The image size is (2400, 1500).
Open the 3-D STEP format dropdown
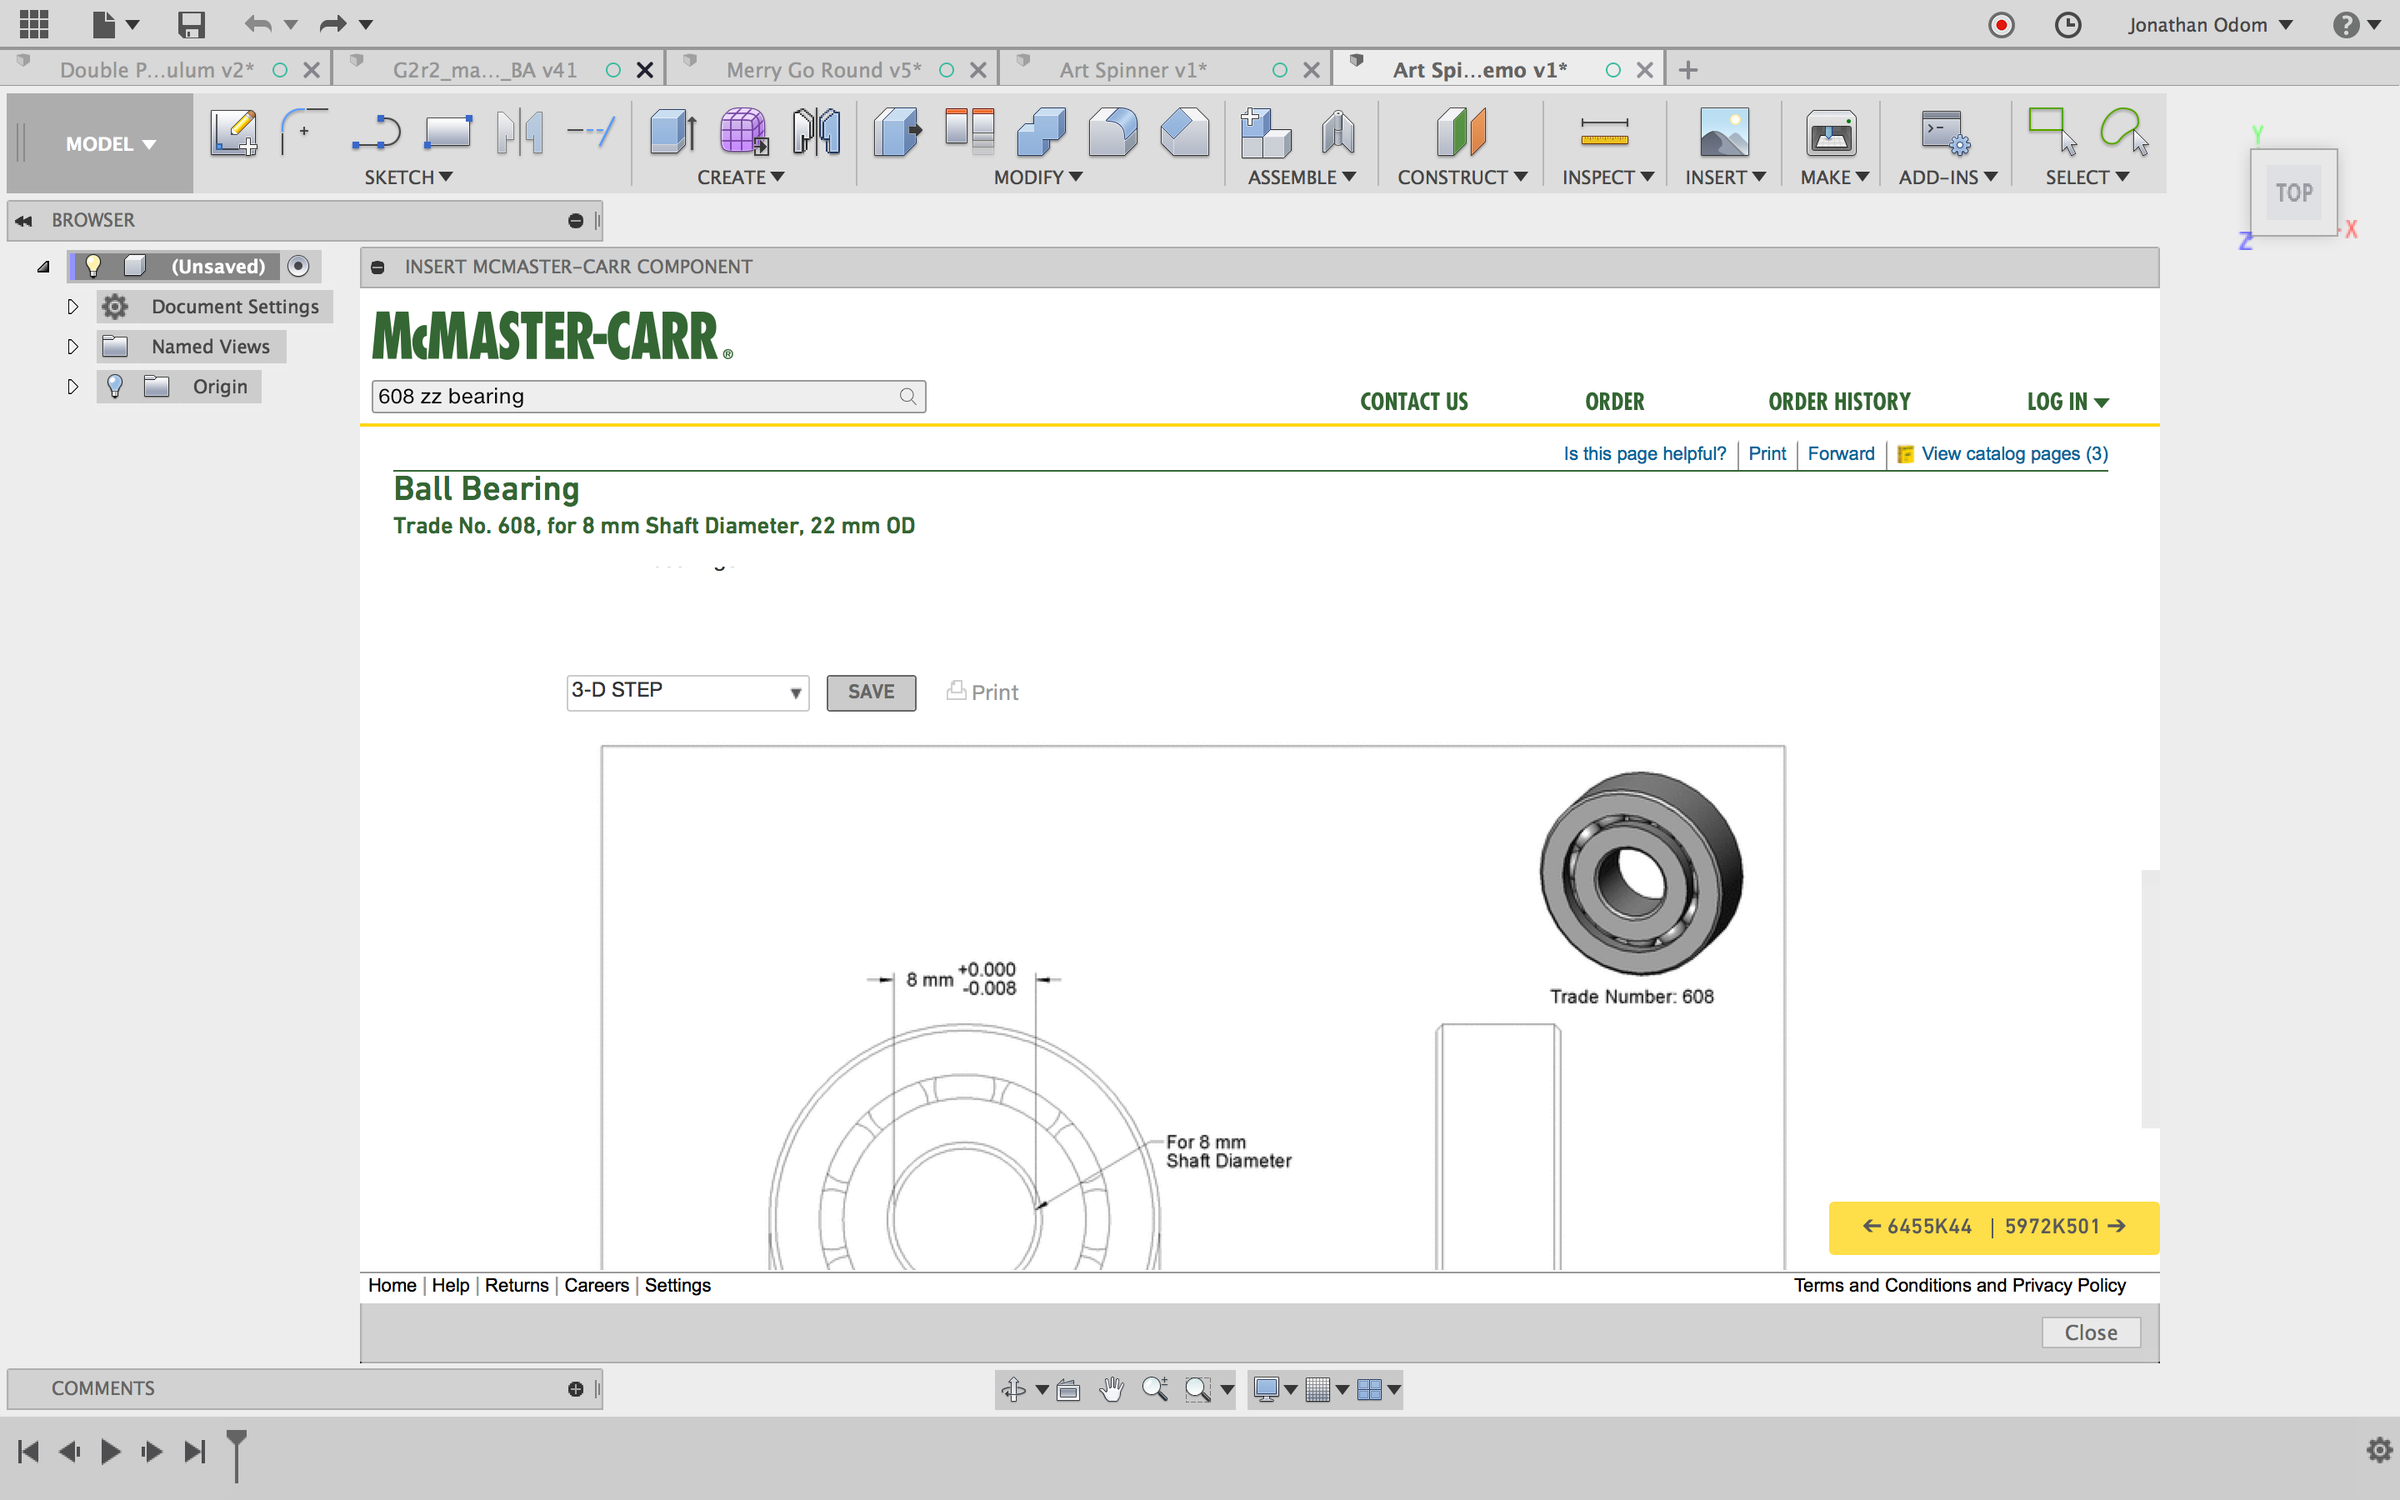click(687, 692)
